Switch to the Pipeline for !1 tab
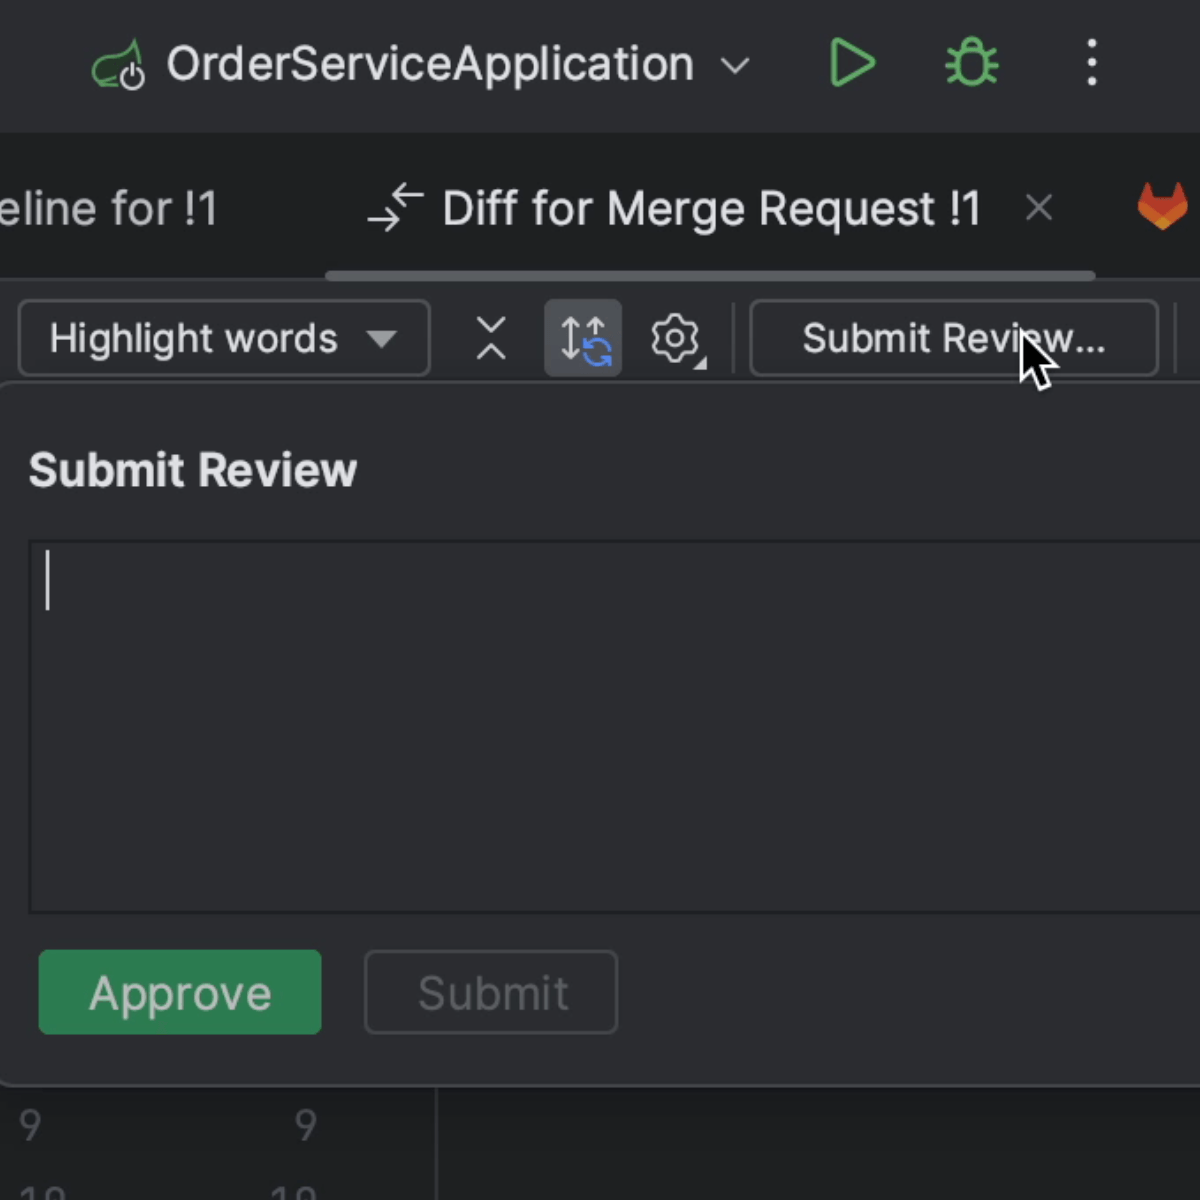Viewport: 1200px width, 1200px height. pos(108,207)
